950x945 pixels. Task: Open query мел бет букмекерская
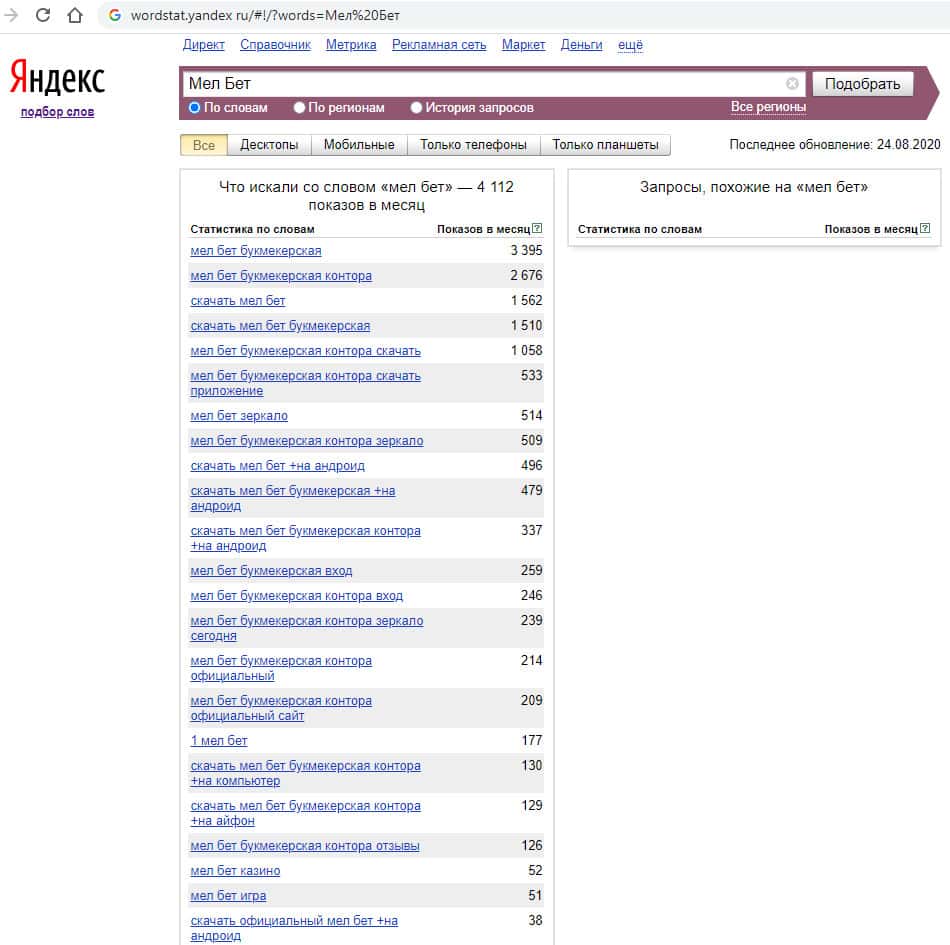click(x=256, y=251)
